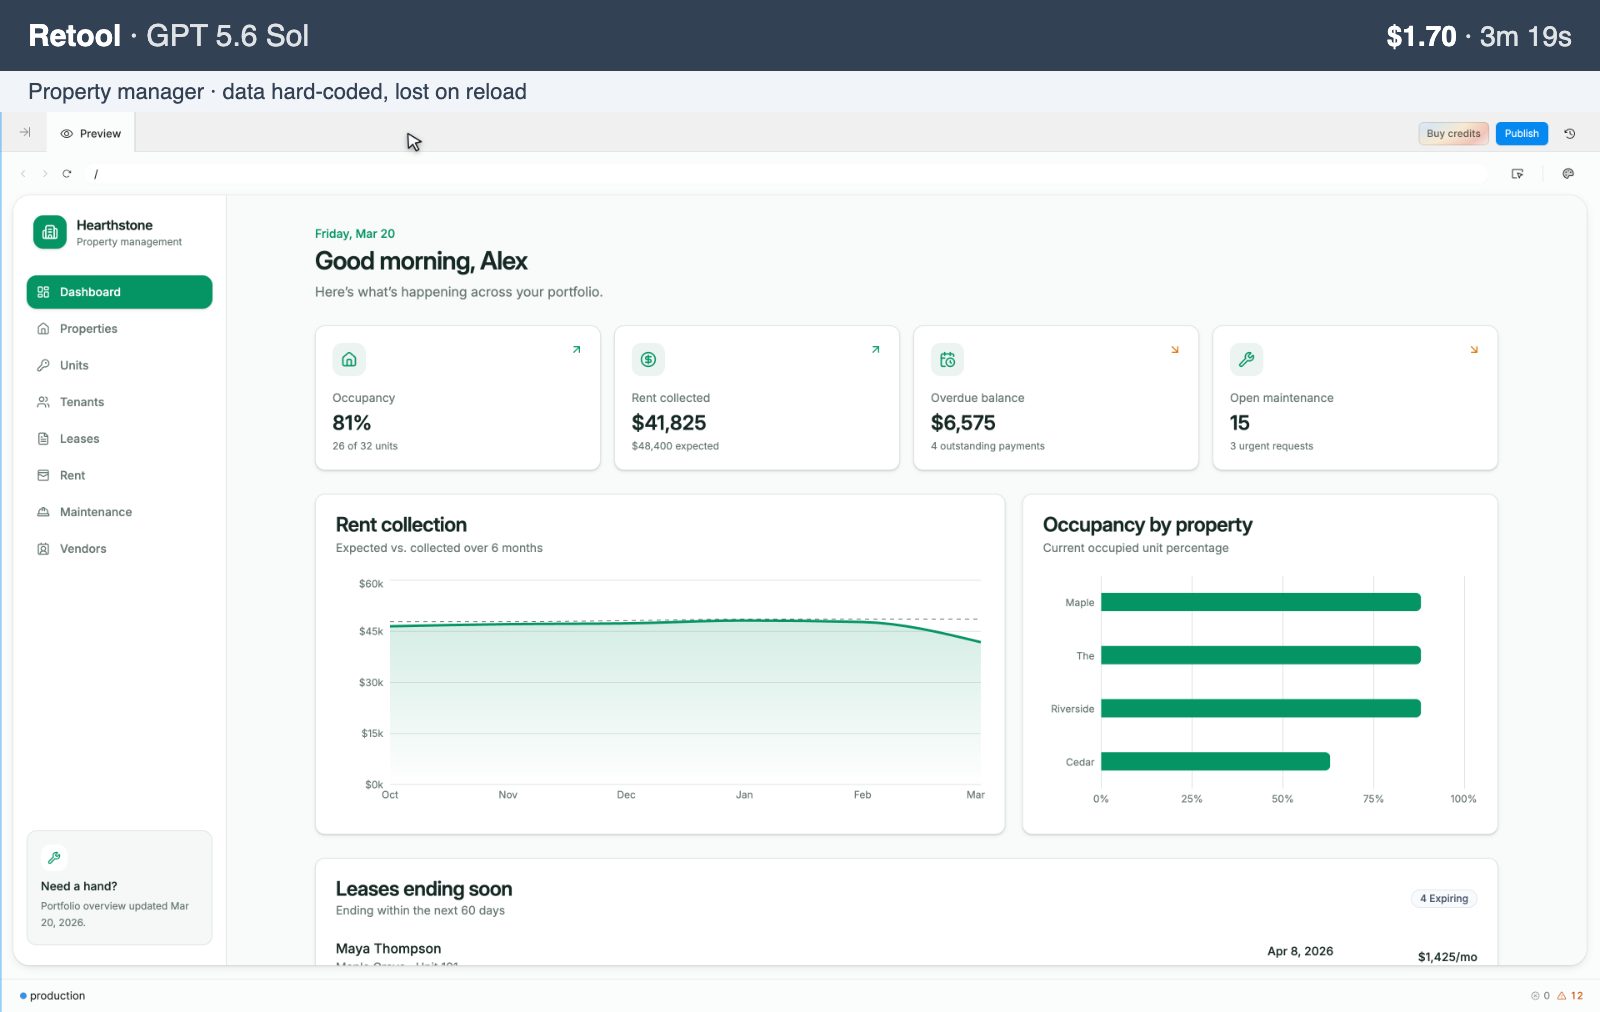Open the warnings count in status bar
Image resolution: width=1600 pixels, height=1012 pixels.
pos(1570,996)
